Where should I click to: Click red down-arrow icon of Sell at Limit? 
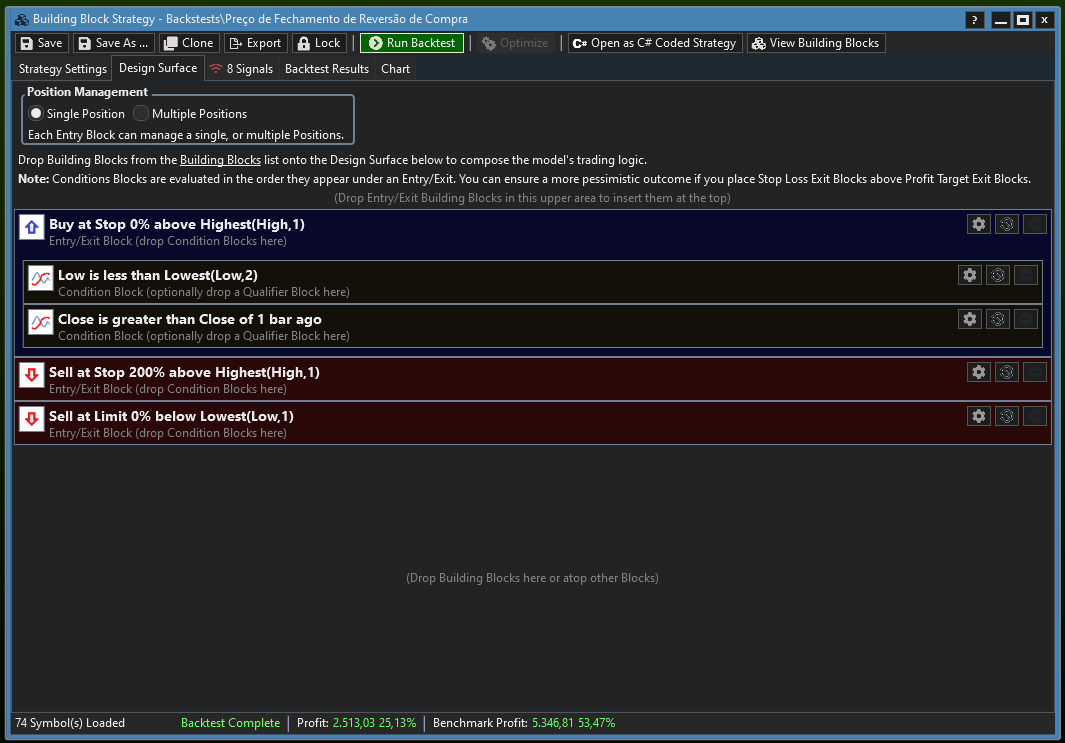click(31, 419)
